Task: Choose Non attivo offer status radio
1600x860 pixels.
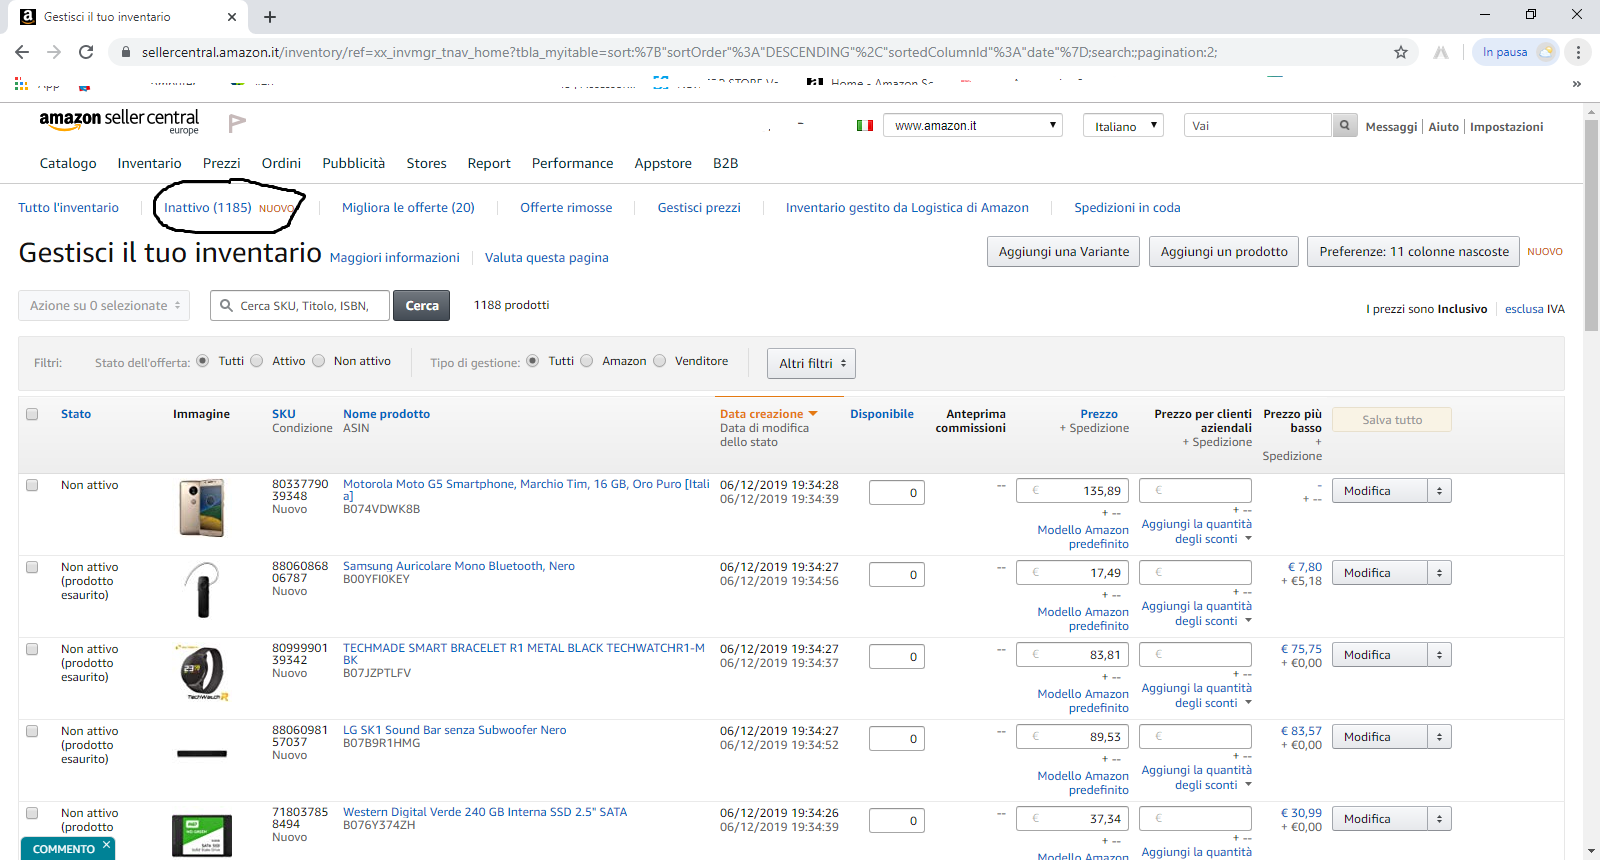Action: coord(318,361)
